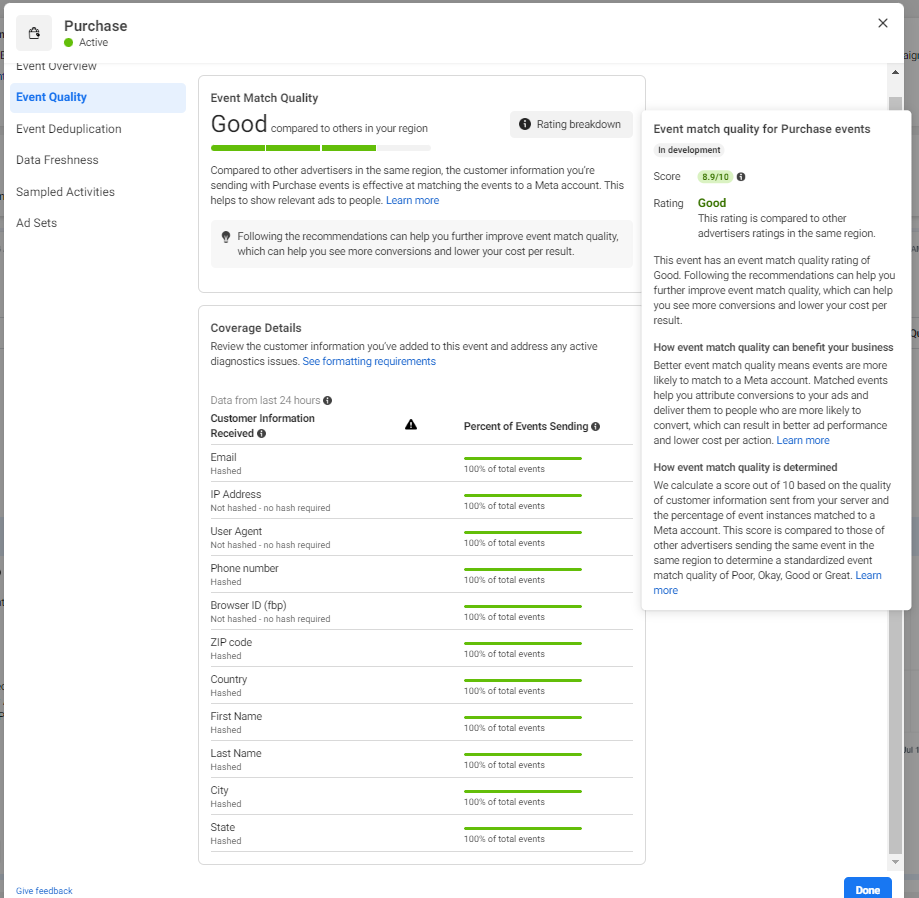919x898 pixels.
Task: Click the lightbulb recommendation icon
Action: (226, 237)
